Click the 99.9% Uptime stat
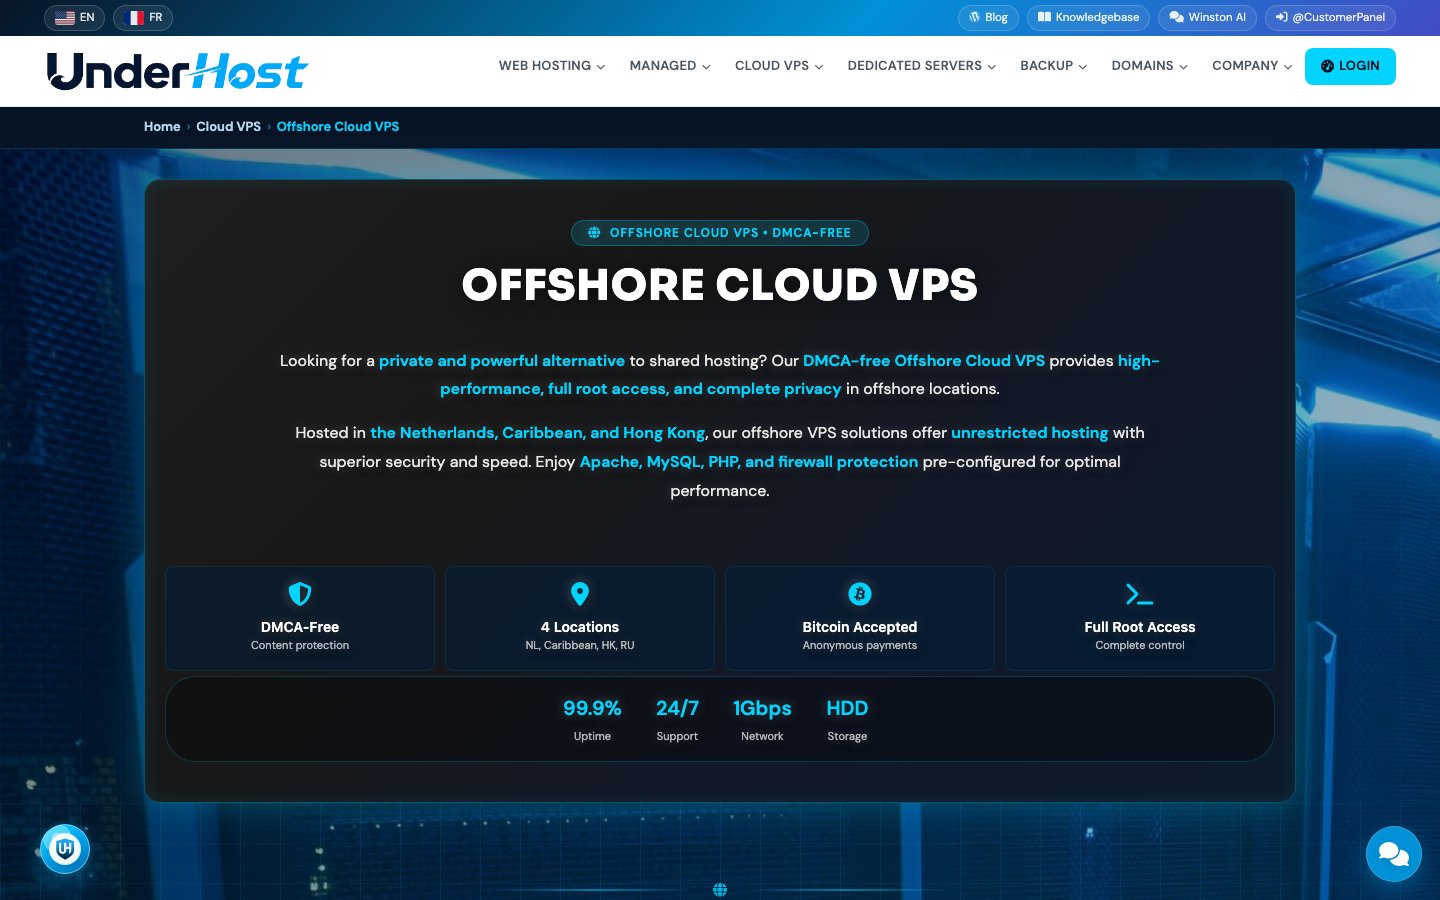The width and height of the screenshot is (1440, 900). [592, 720]
